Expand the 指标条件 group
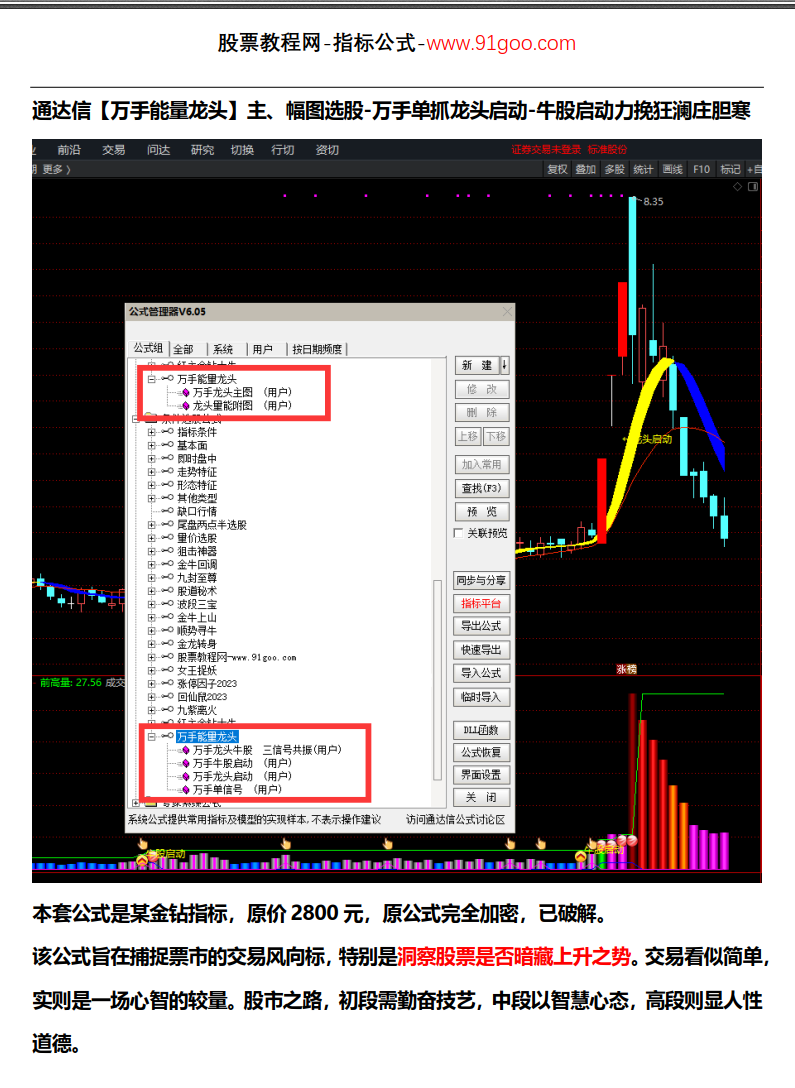 pyautogui.click(x=151, y=432)
